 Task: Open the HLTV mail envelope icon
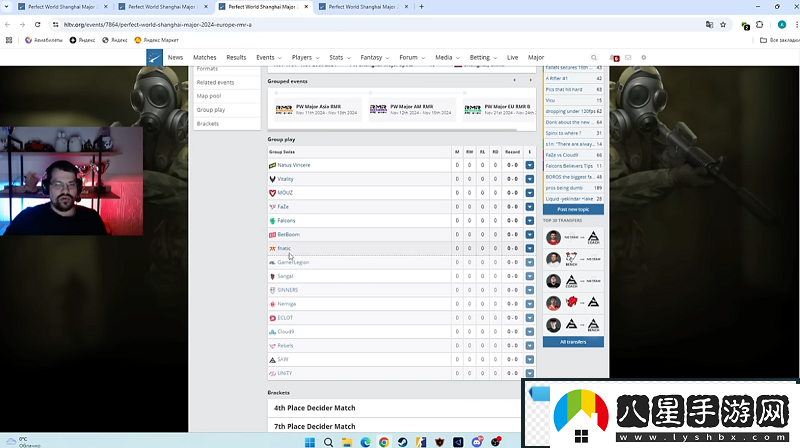point(628,58)
